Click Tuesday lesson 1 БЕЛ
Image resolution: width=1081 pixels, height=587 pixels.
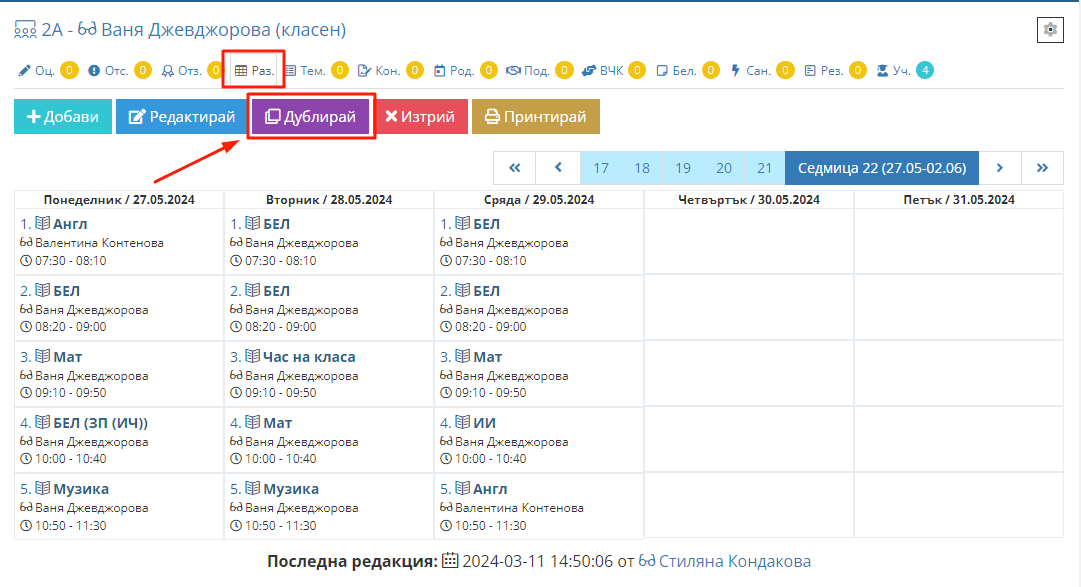click(276, 224)
